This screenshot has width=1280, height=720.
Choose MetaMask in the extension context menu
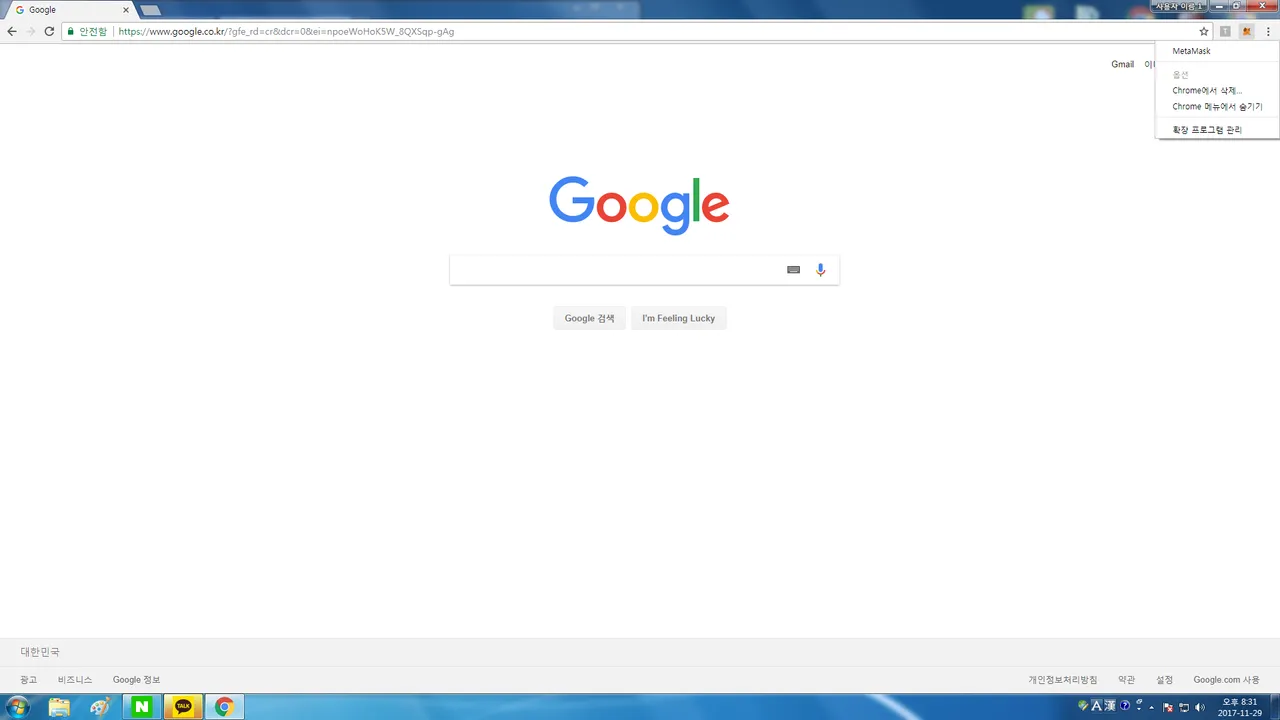(x=1217, y=51)
